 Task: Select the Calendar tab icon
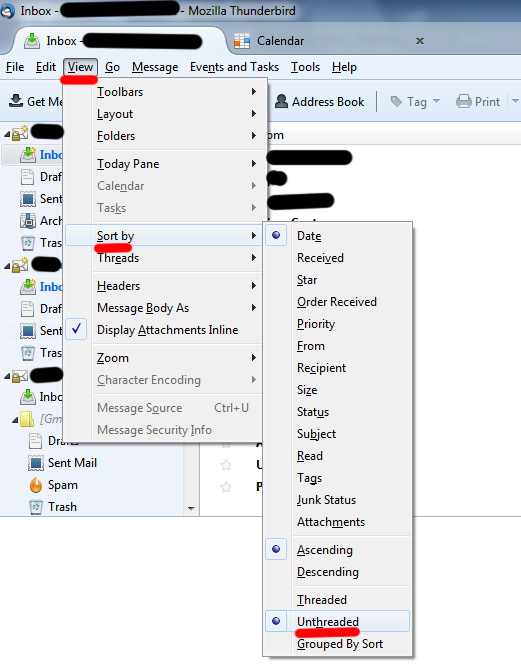(x=242, y=41)
